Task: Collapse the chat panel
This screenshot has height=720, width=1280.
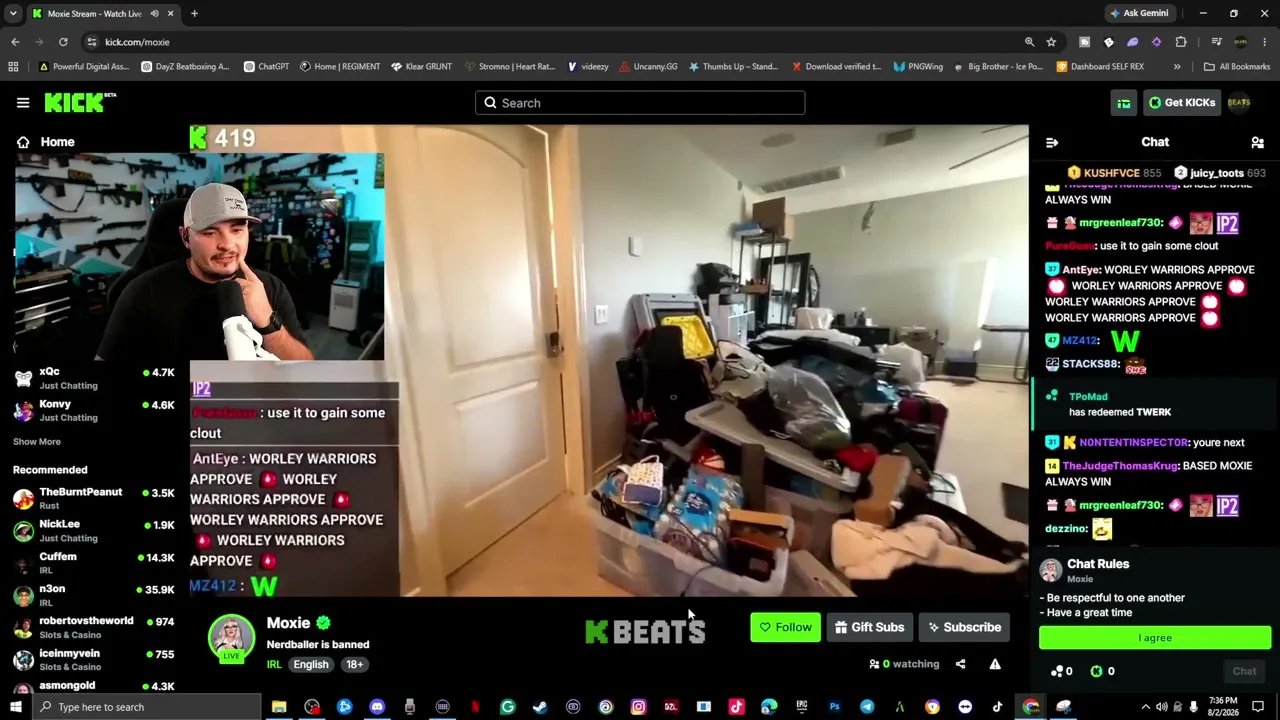Action: click(x=1051, y=142)
